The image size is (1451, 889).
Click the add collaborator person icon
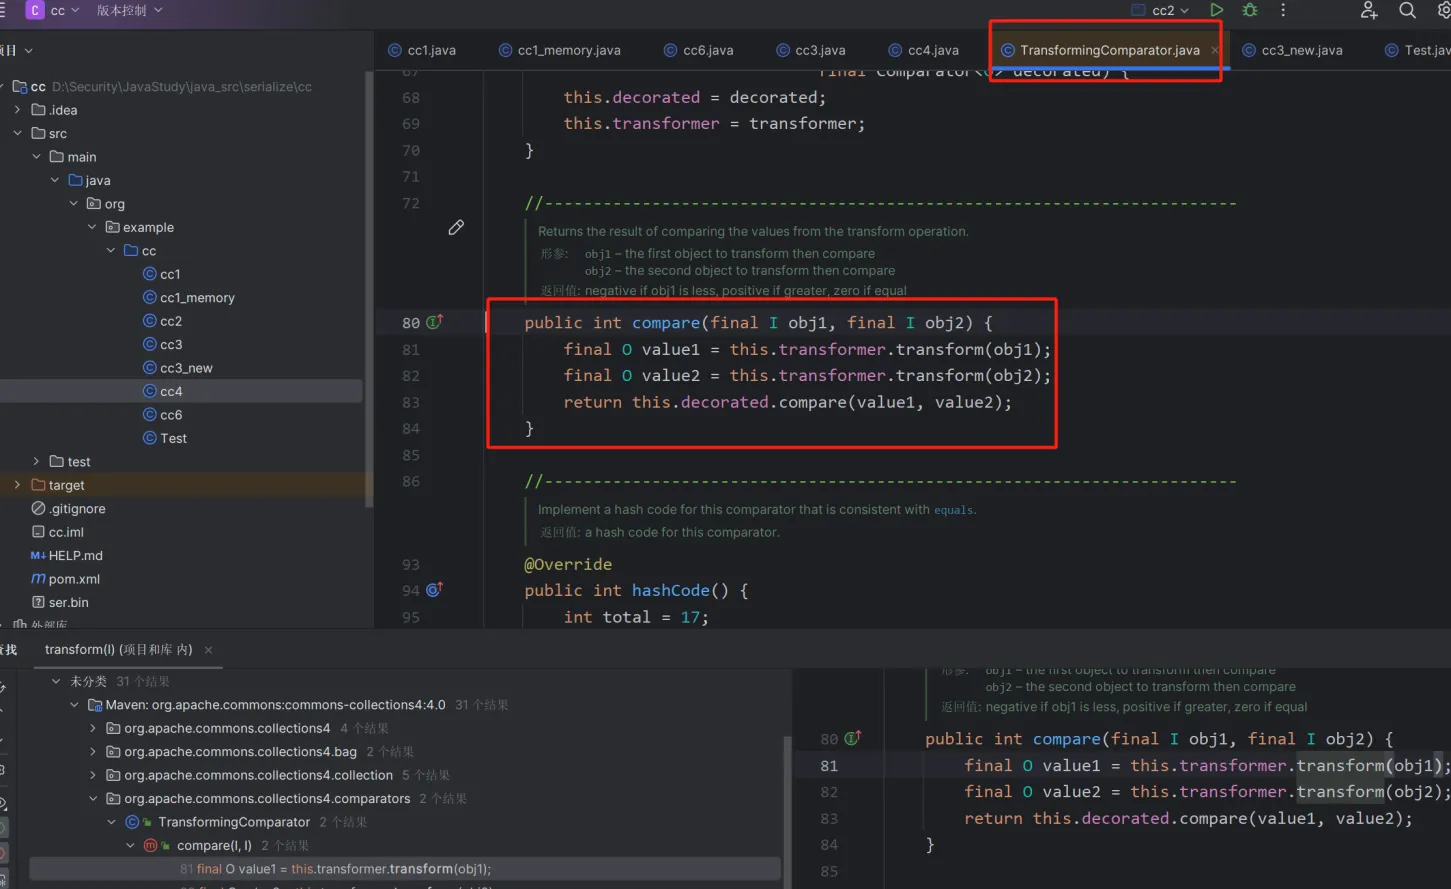(1369, 10)
